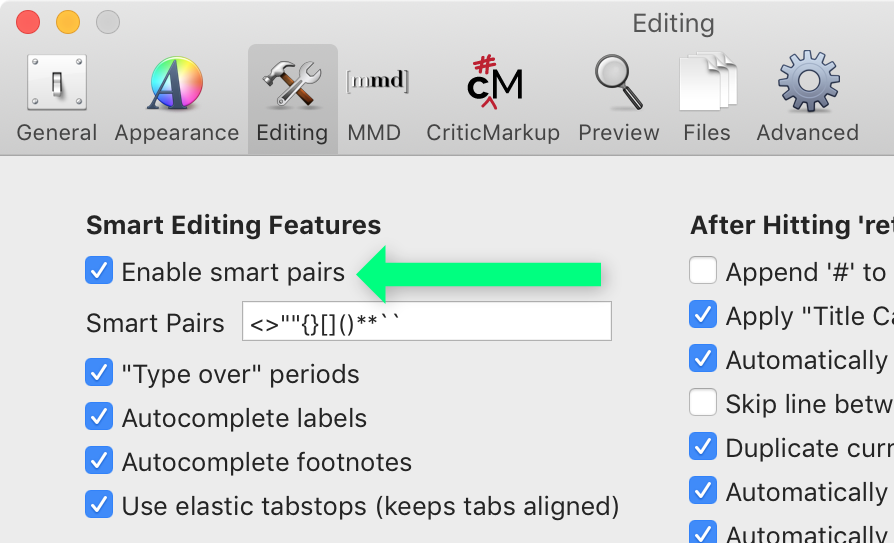894x543 pixels.
Task: Open Files preferences documents icon
Action: pos(708,81)
